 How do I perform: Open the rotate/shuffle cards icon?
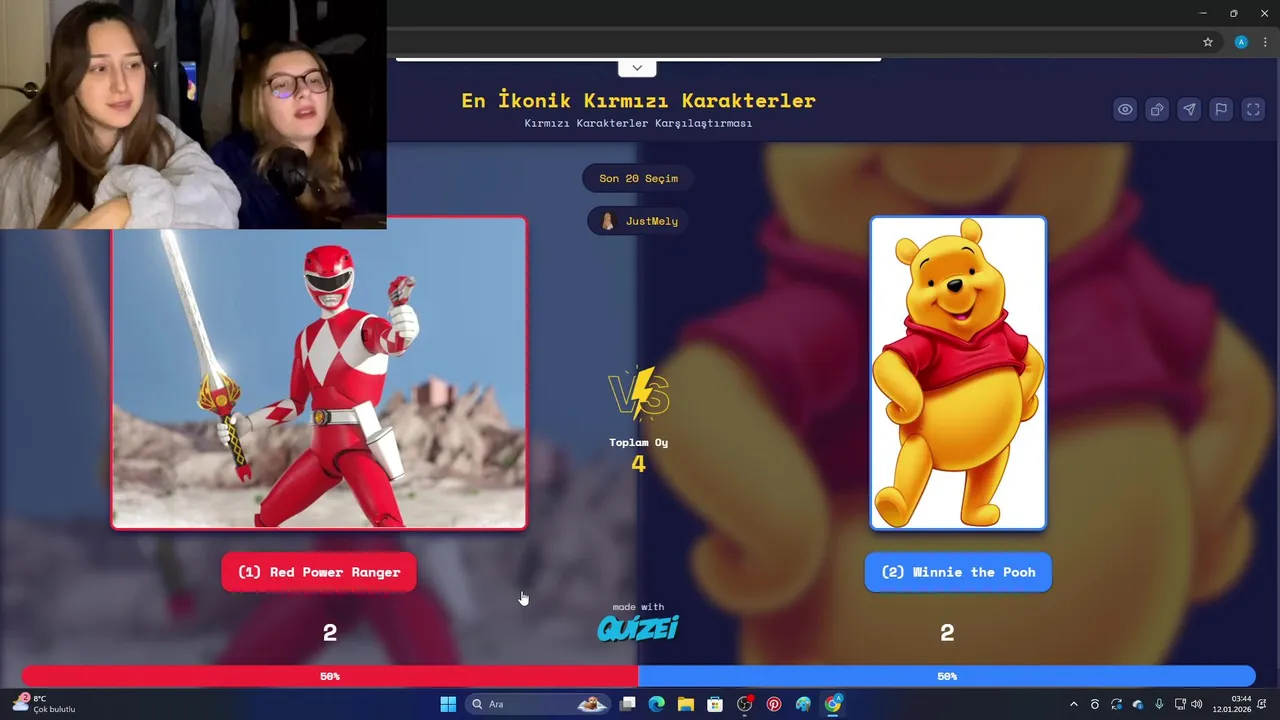pos(1157,110)
